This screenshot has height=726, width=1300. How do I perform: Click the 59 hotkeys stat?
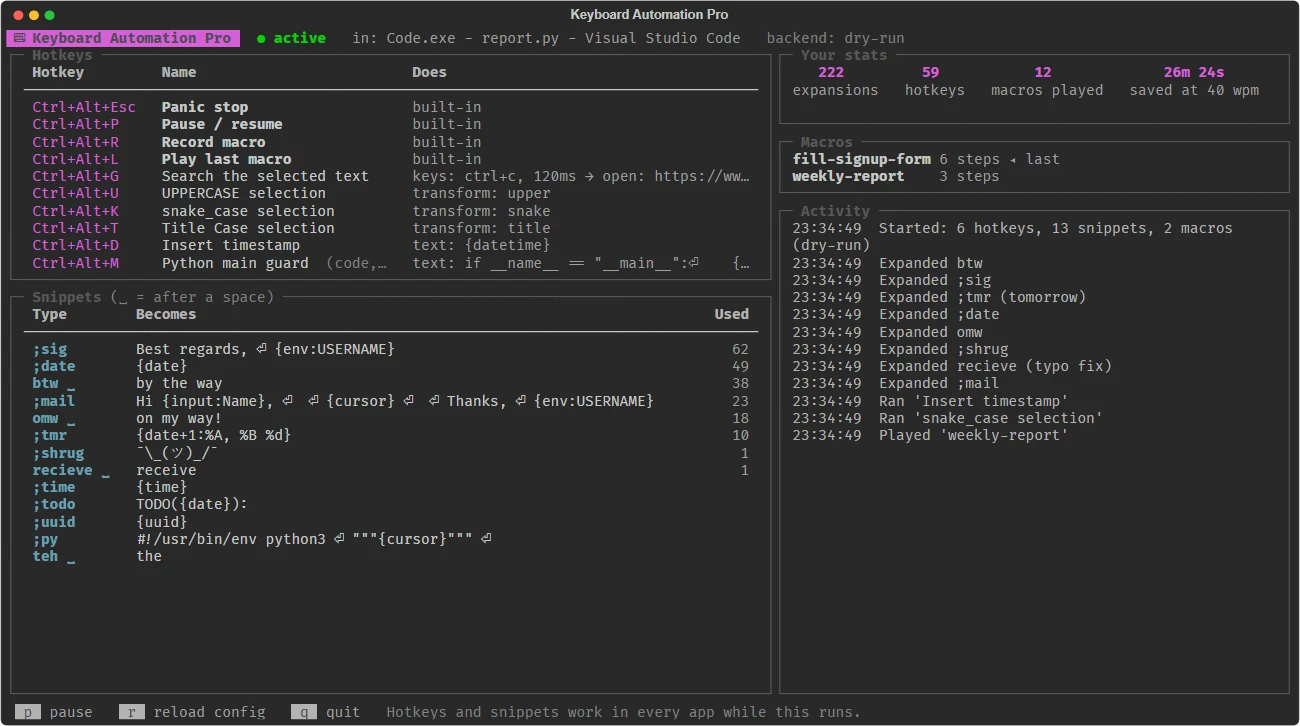coord(935,81)
